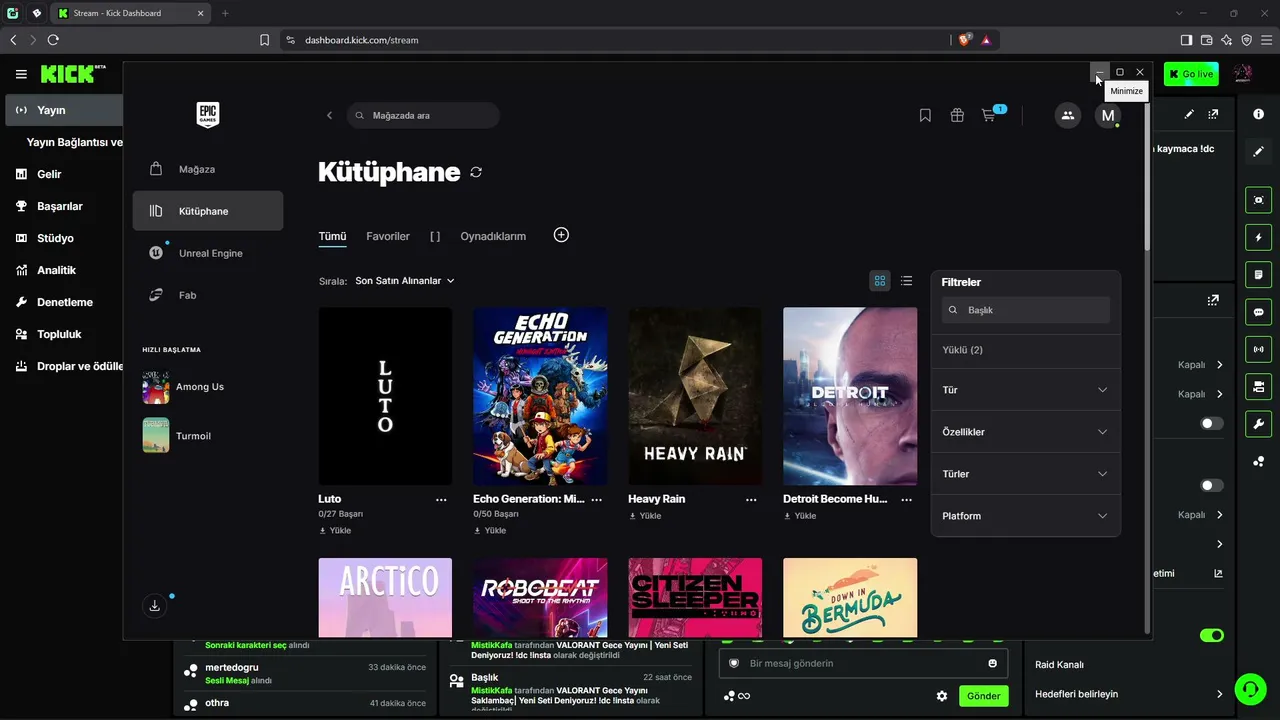Focus the Mağazada ara search field
Viewport: 1280px width, 720px height.
tap(423, 115)
